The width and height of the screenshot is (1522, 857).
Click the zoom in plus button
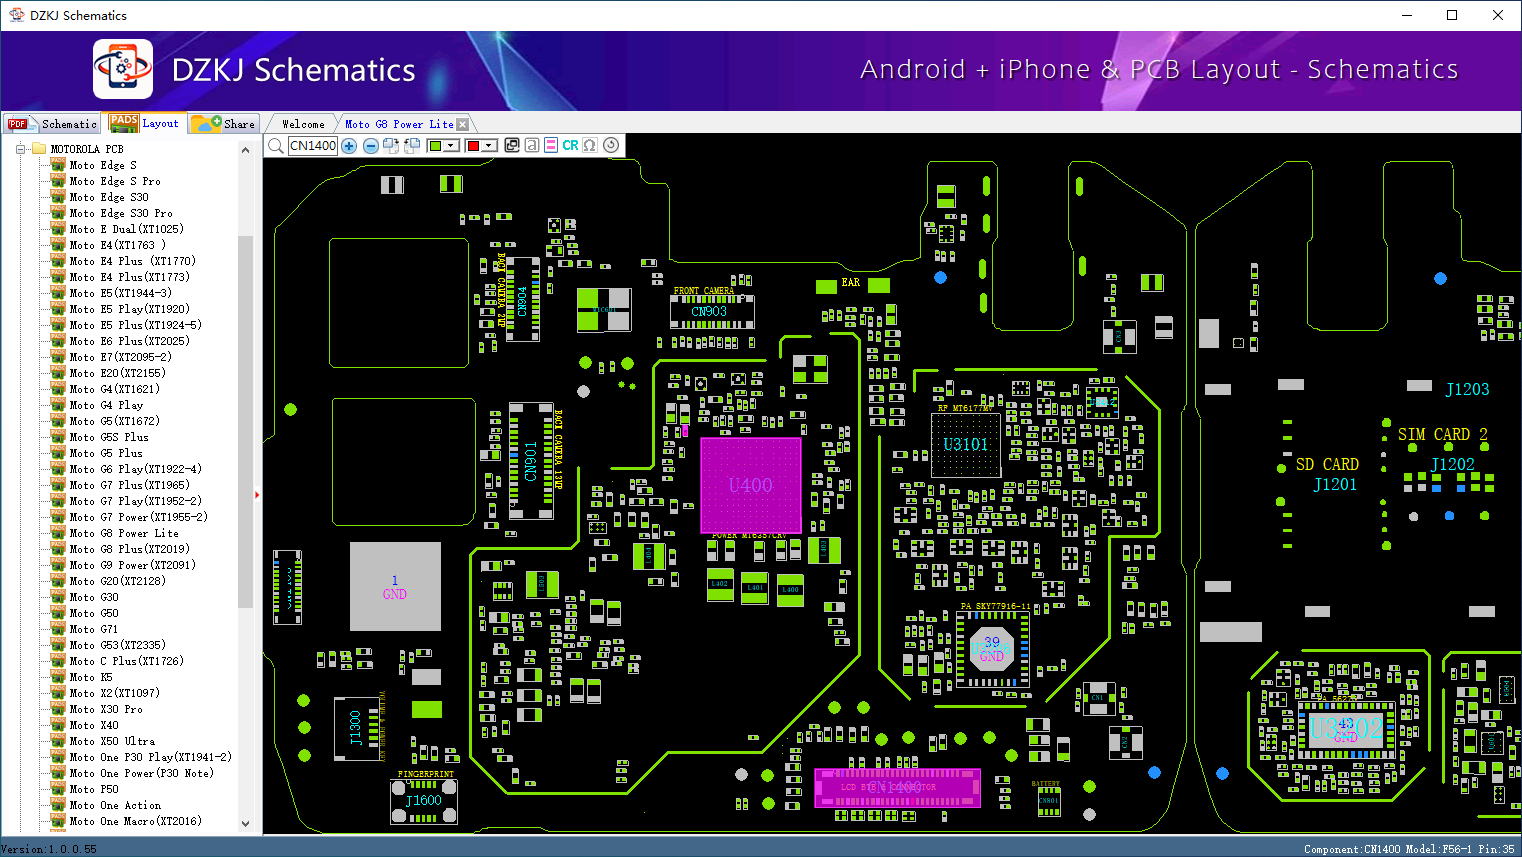point(349,146)
